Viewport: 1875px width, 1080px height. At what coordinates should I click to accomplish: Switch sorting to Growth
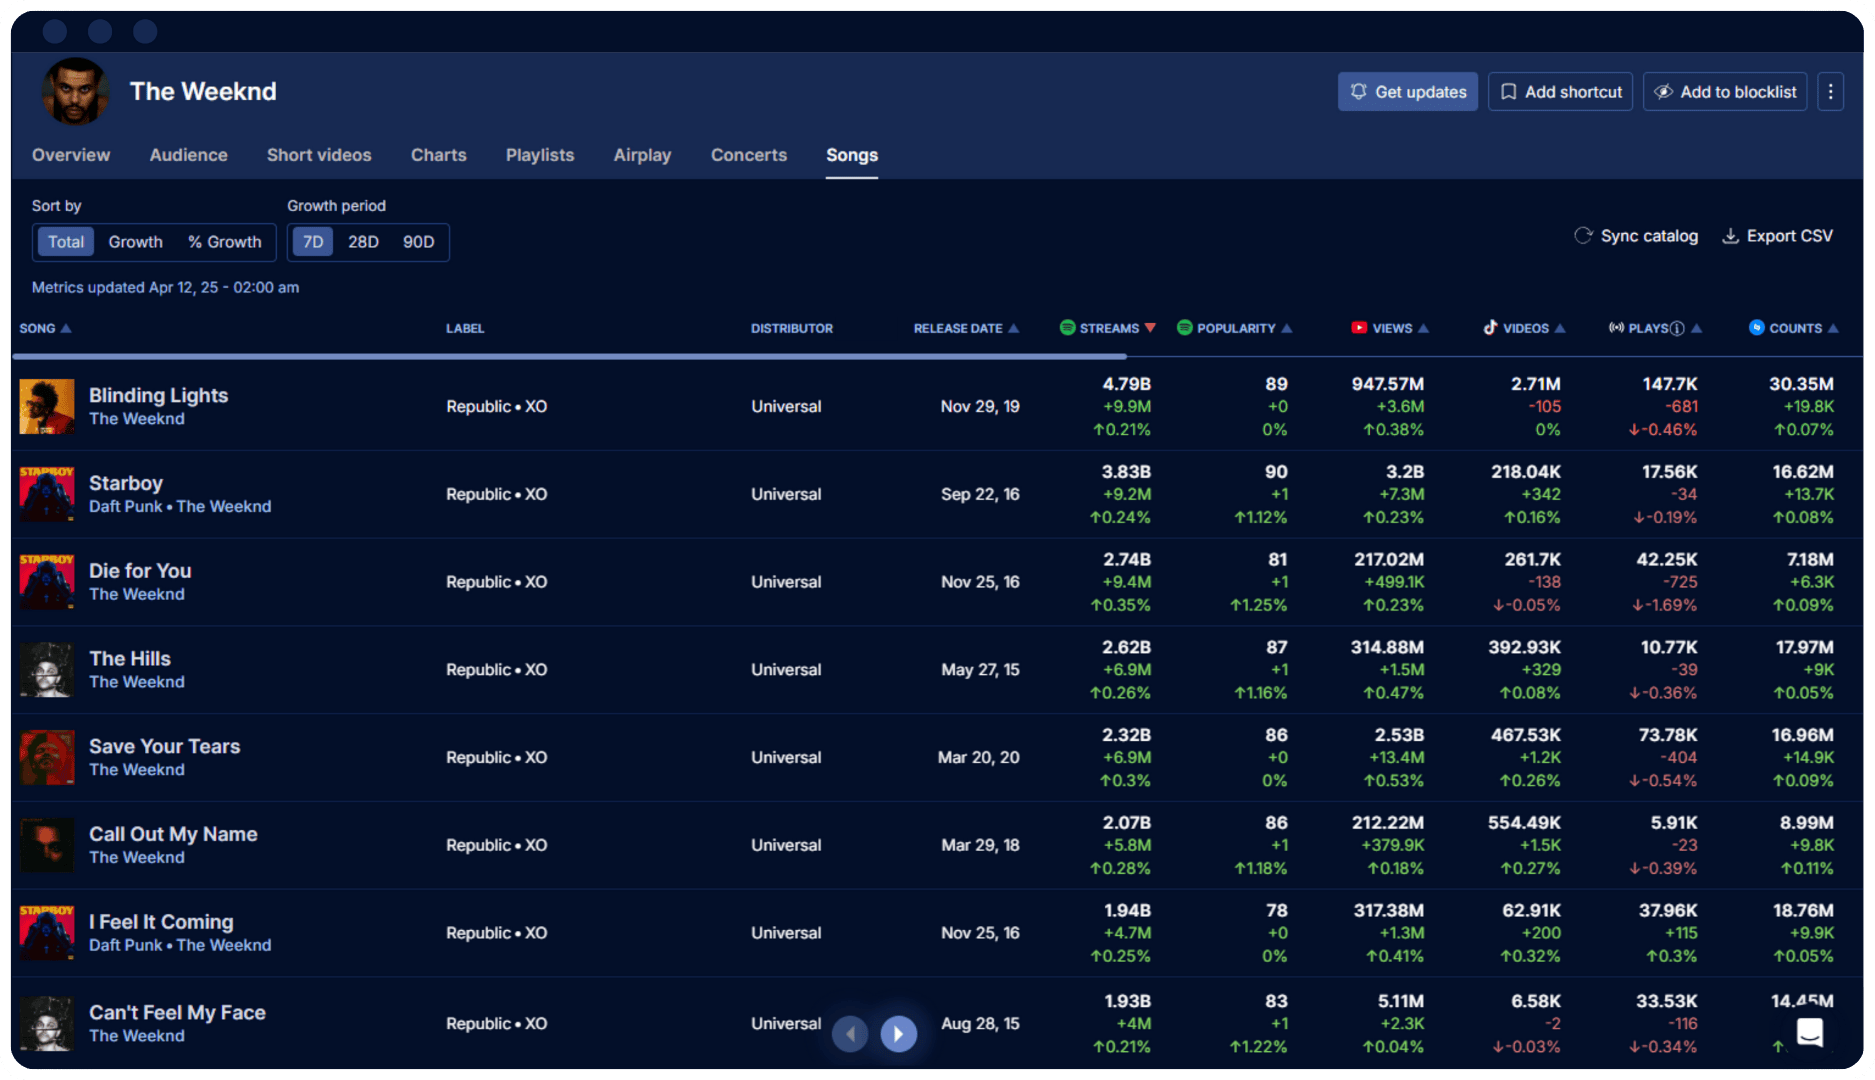click(x=136, y=241)
